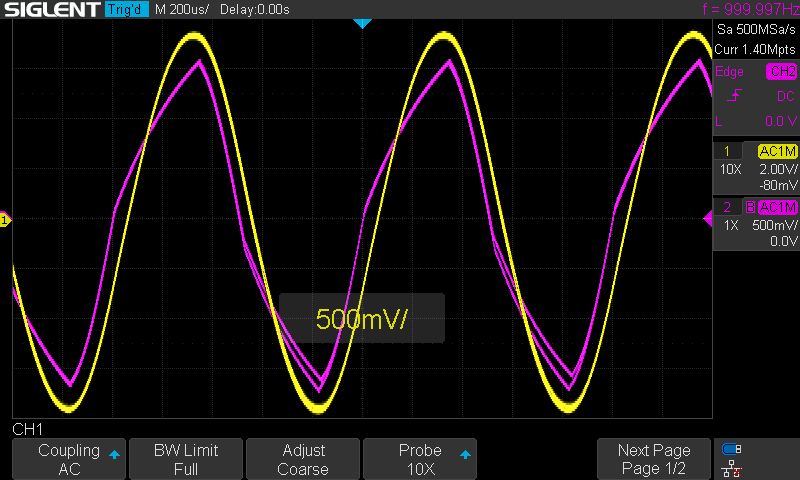Click the Probe softkey blue arrow

(x=465, y=454)
